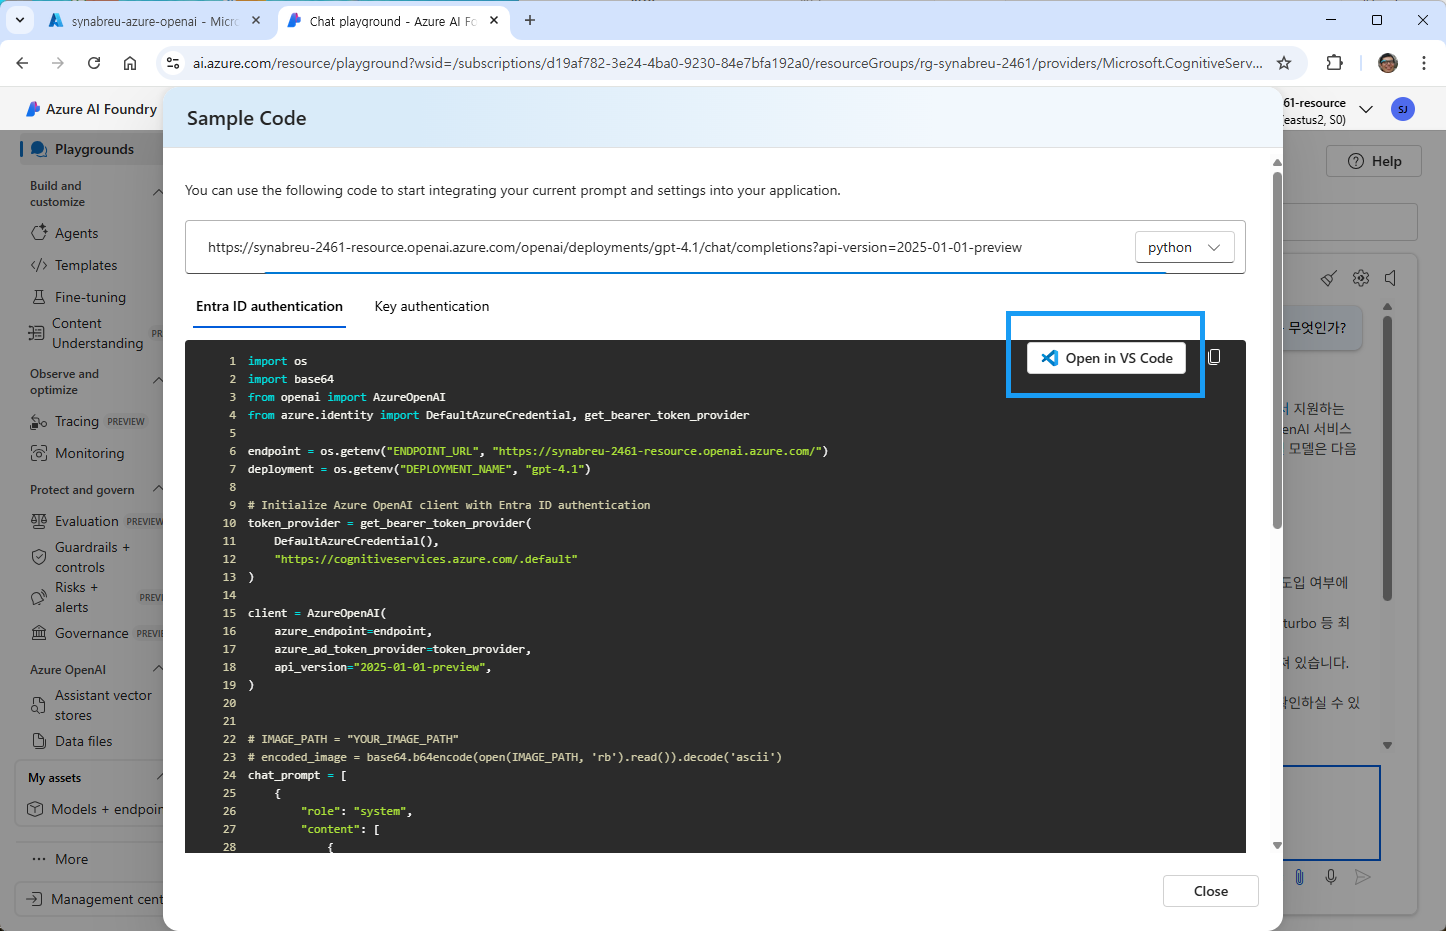The image size is (1446, 931).
Task: Open in VS Code button
Action: pyautogui.click(x=1106, y=358)
